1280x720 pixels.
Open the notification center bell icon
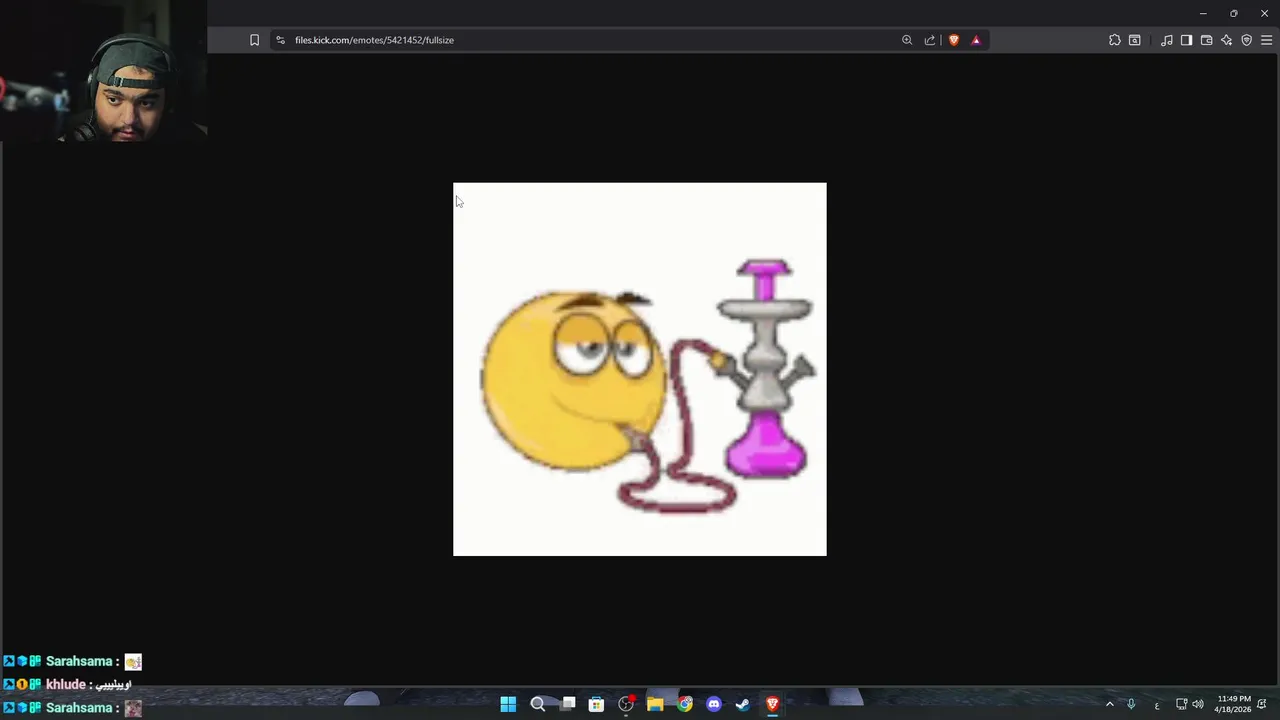tap(1262, 704)
